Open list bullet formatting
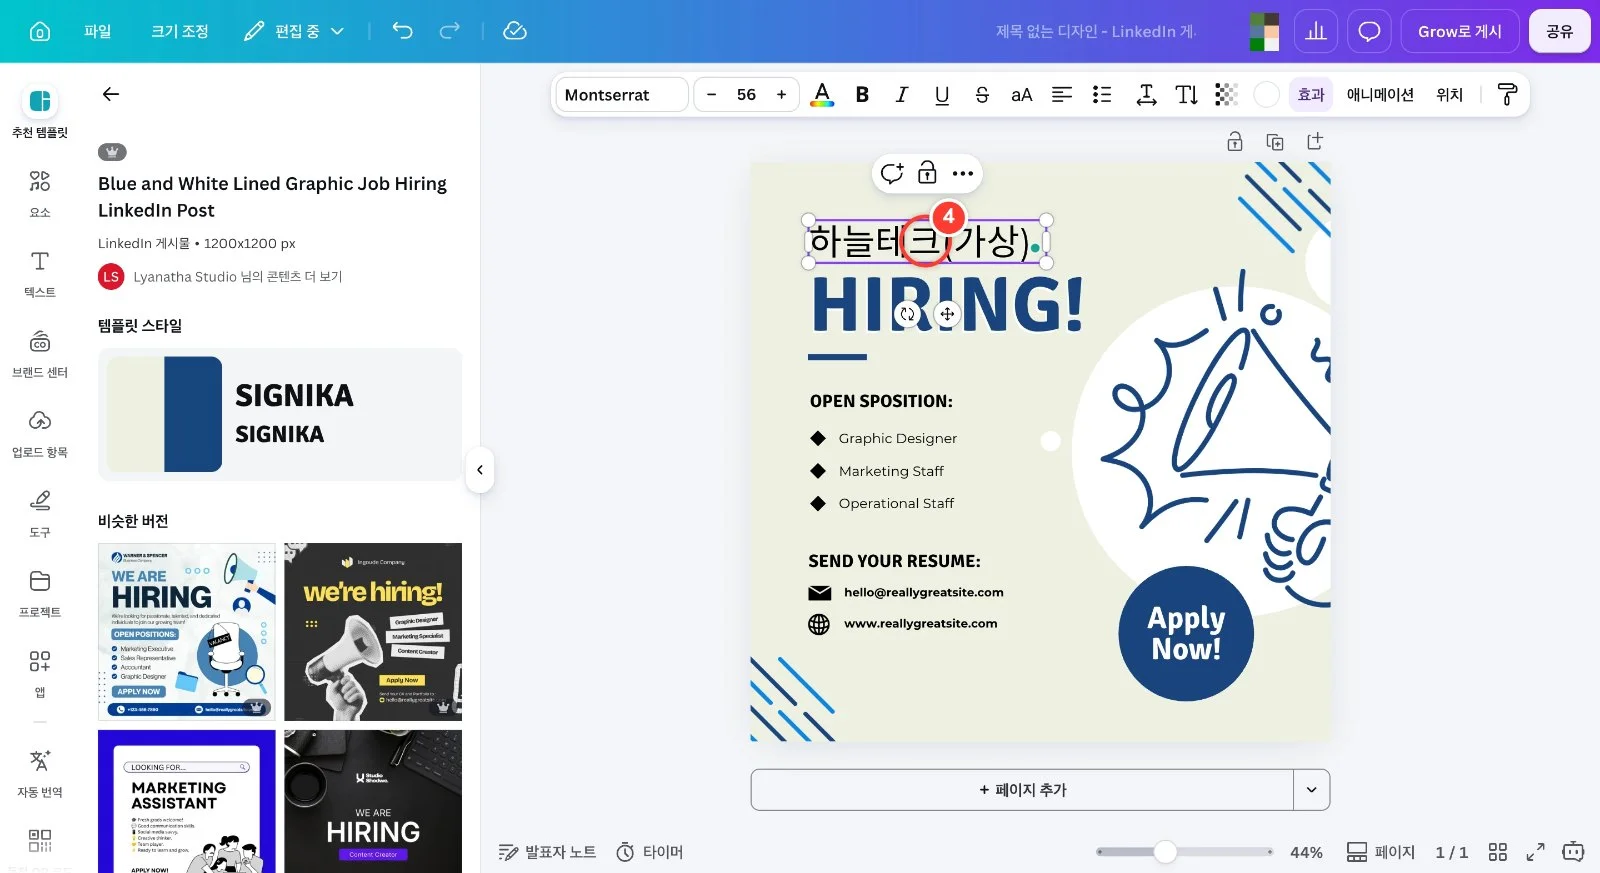This screenshot has height=873, width=1600. click(1102, 95)
